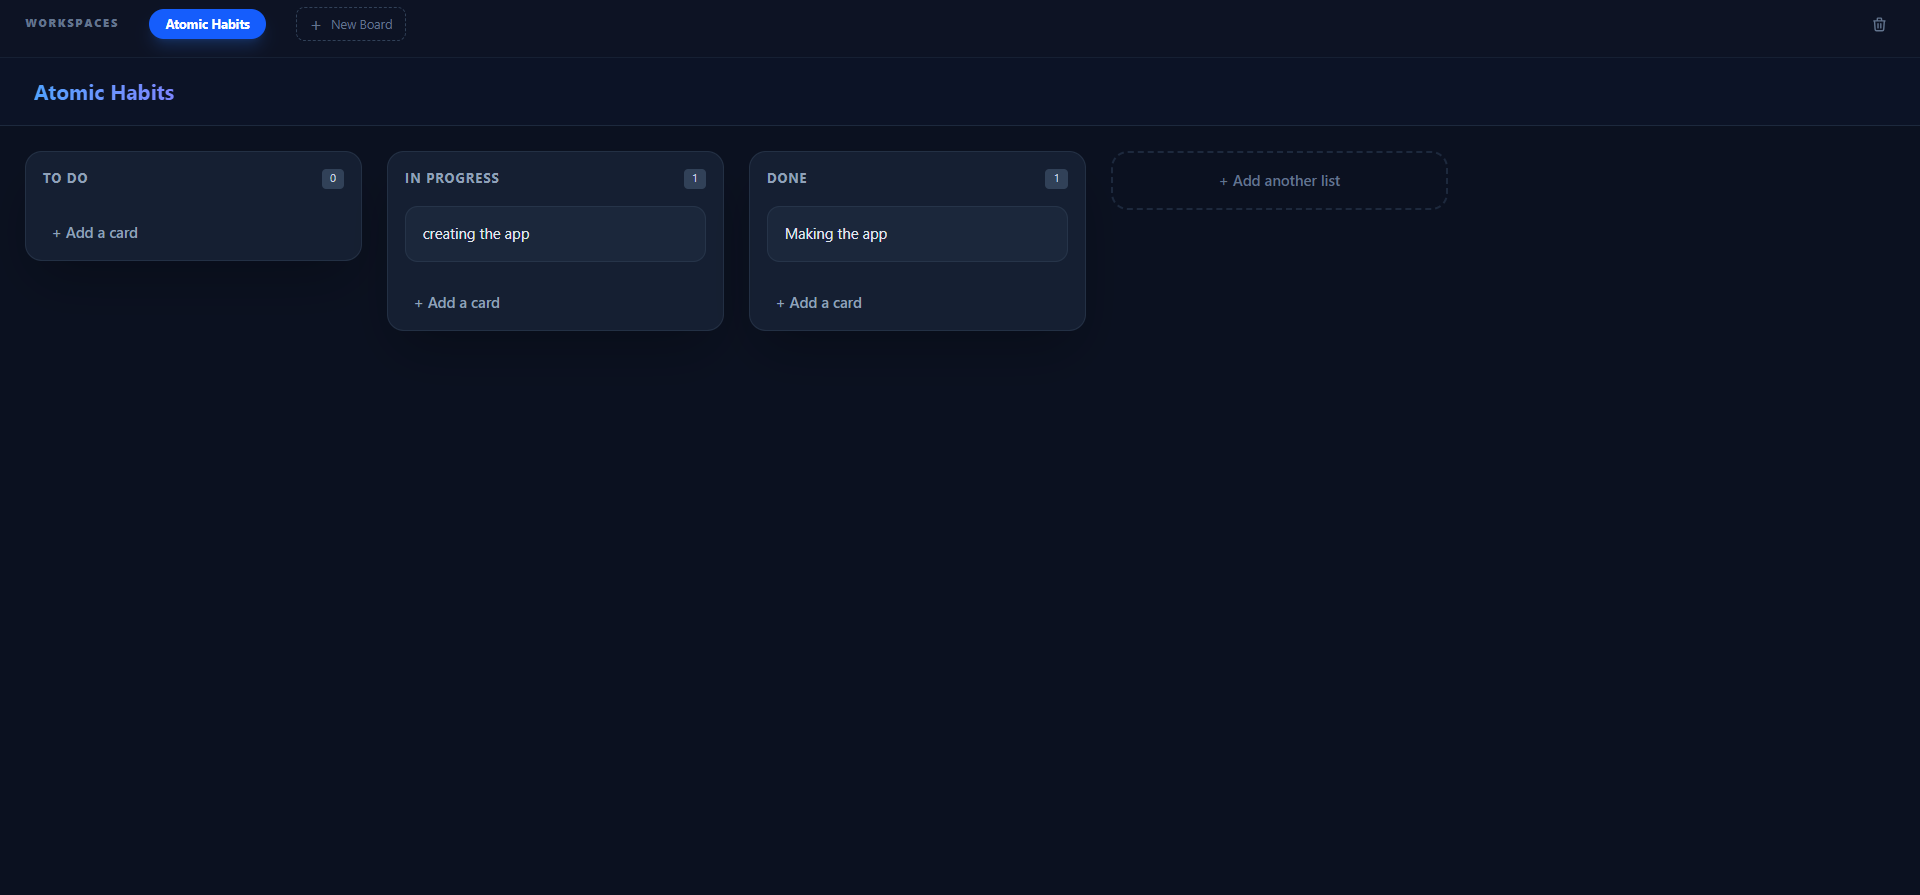Click Add another list
Image resolution: width=1920 pixels, height=895 pixels.
1279,181
